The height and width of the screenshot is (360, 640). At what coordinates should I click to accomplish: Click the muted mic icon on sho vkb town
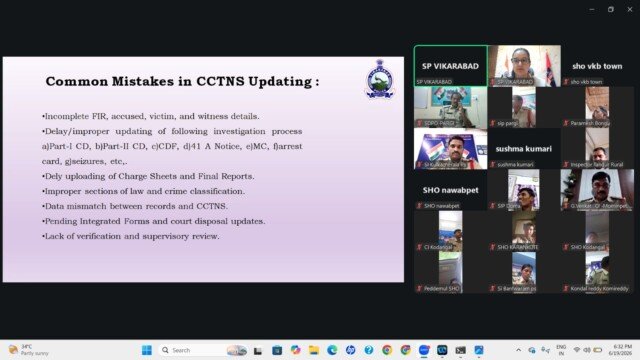(x=566, y=82)
